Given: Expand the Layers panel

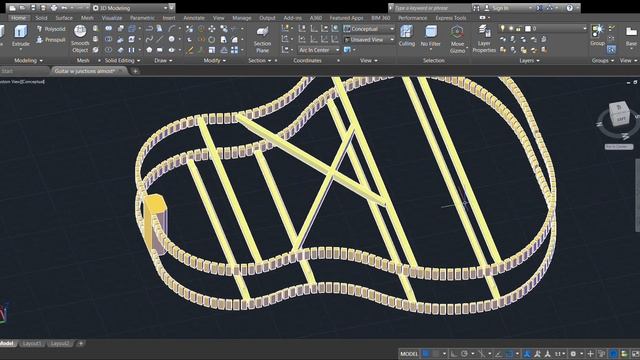Looking at the screenshot, I should click(x=529, y=60).
